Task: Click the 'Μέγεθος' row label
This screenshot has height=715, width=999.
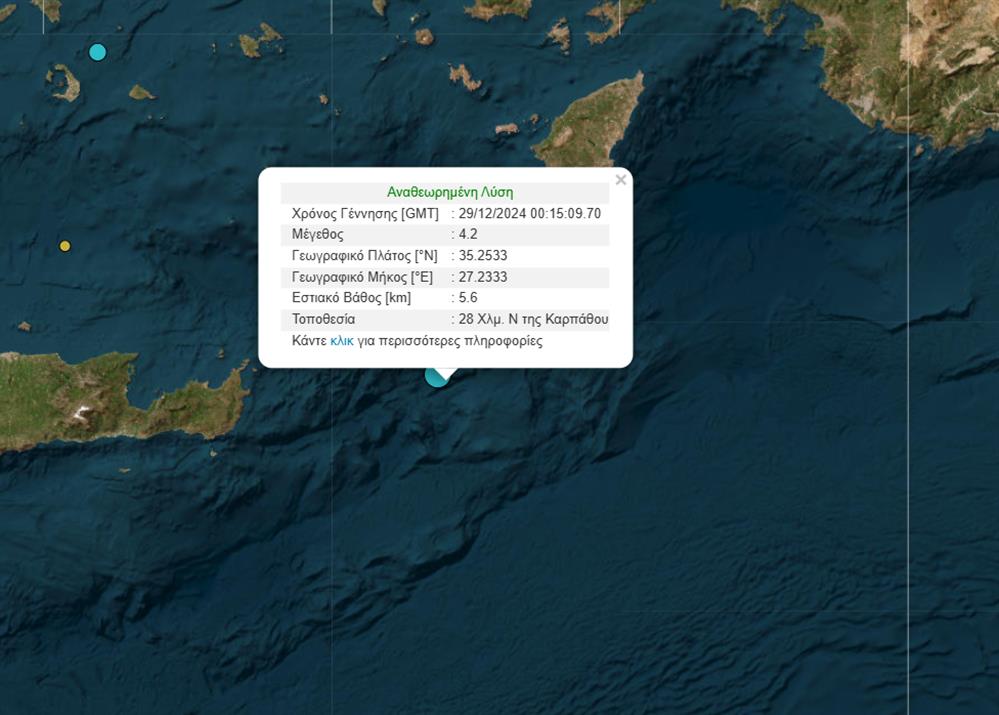Action: 317,235
